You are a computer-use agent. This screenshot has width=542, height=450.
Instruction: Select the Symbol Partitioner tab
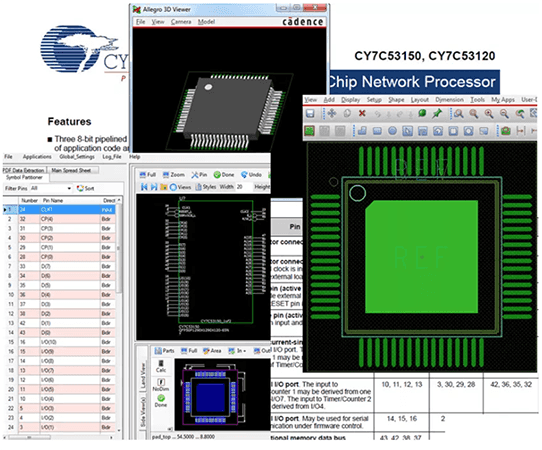coord(24,177)
